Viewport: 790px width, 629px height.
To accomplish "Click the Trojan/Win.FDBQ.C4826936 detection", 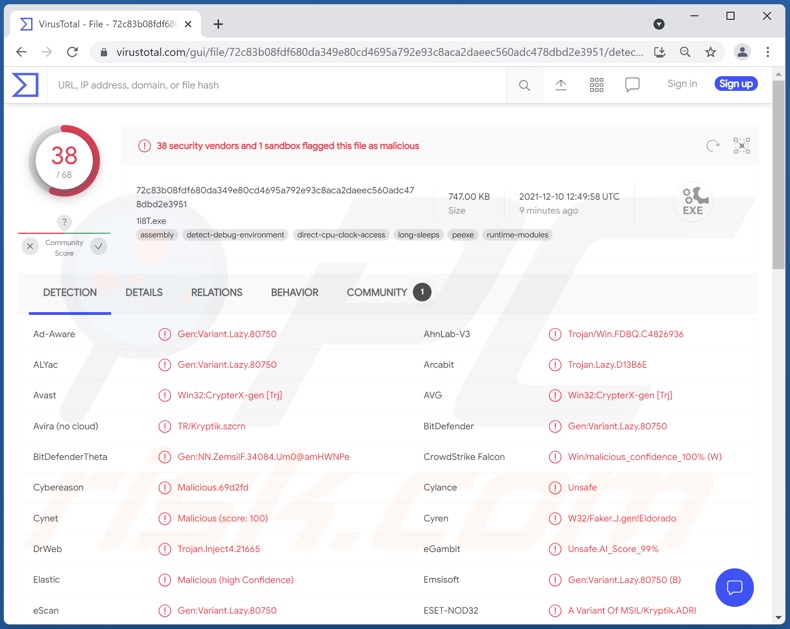I will click(625, 334).
